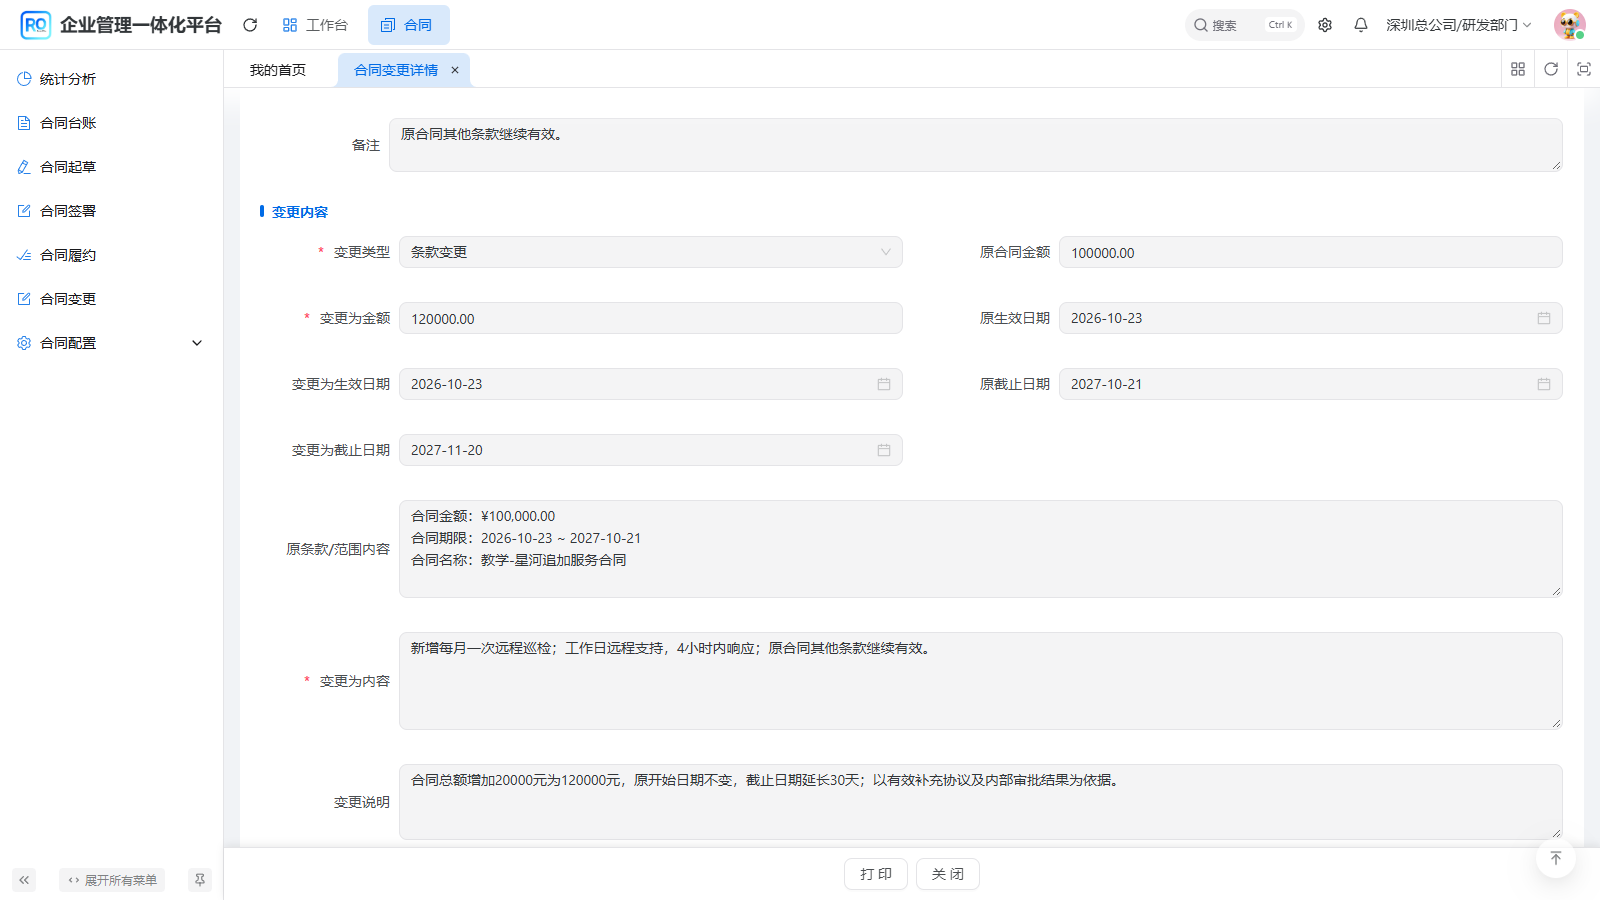Open calendar icon for 原生效日期
Image resolution: width=1600 pixels, height=900 pixels.
(x=1544, y=318)
